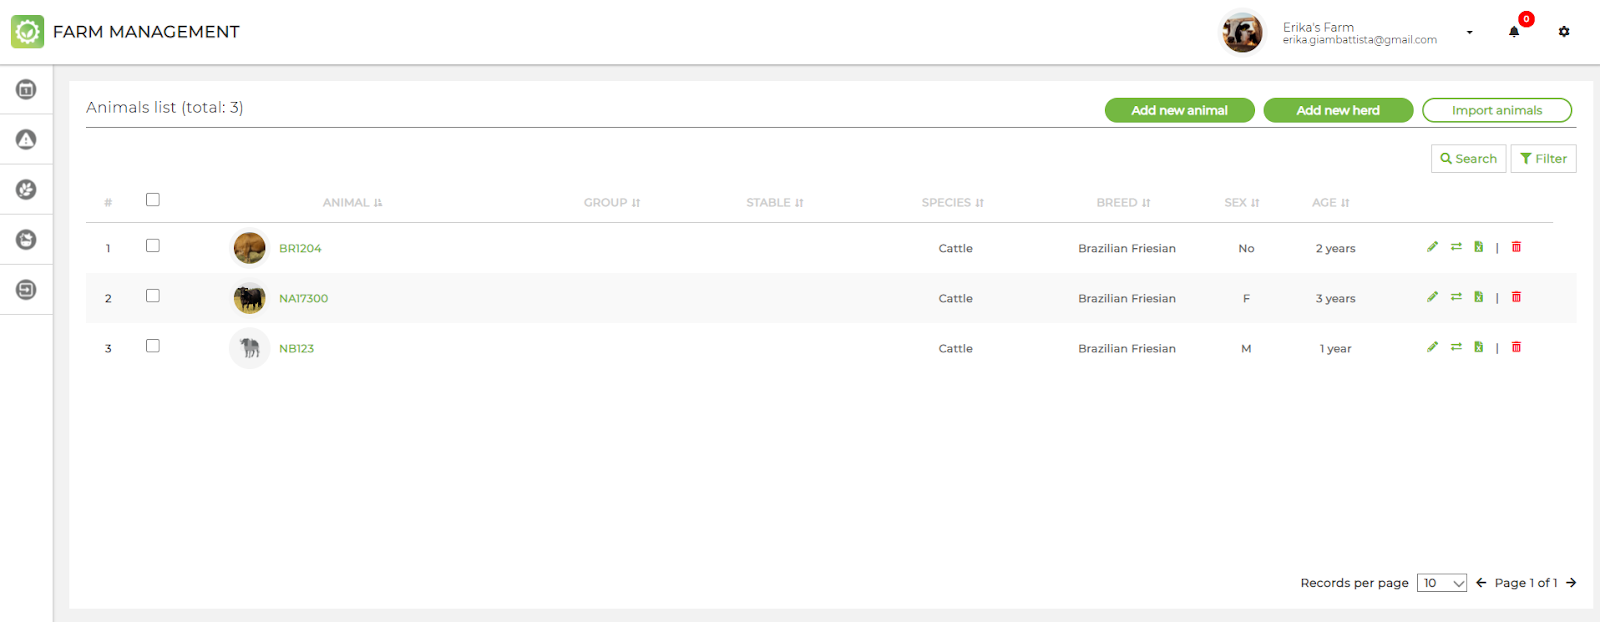Open animal NB123 details link

pos(296,349)
